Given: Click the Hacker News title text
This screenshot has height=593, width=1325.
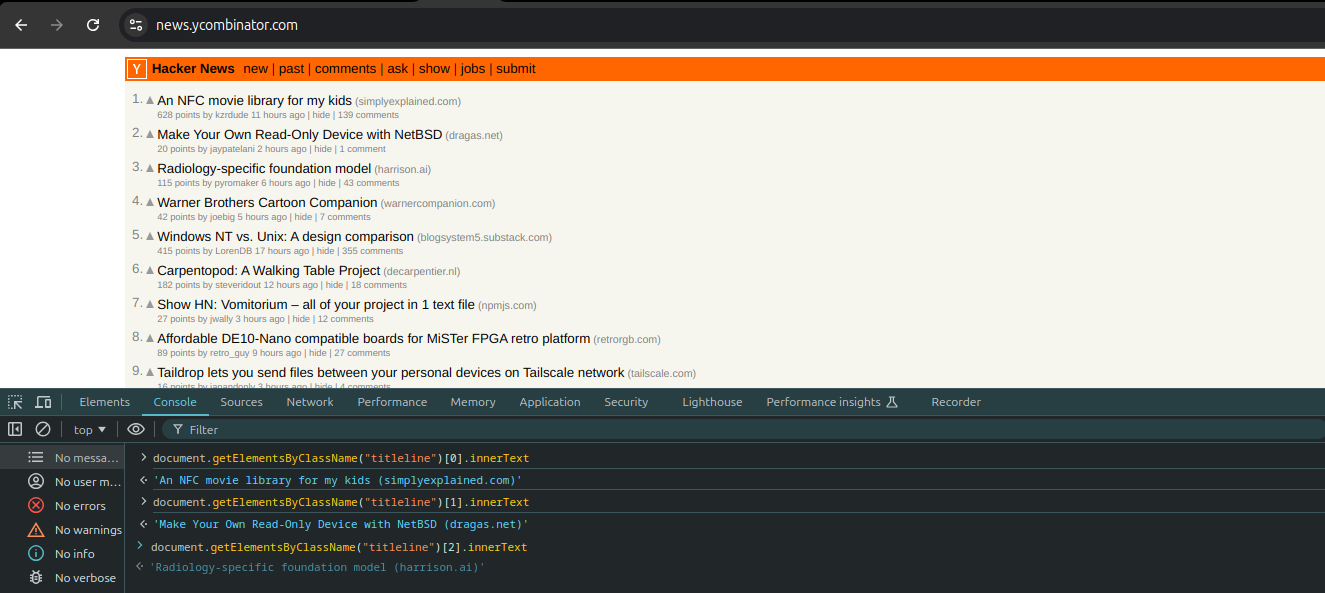Looking at the screenshot, I should point(193,69).
